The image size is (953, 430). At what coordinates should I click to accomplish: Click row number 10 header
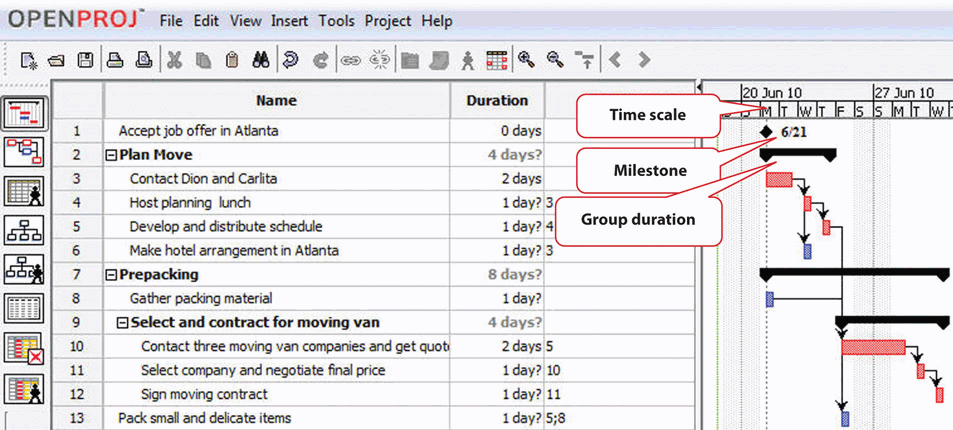pos(77,347)
